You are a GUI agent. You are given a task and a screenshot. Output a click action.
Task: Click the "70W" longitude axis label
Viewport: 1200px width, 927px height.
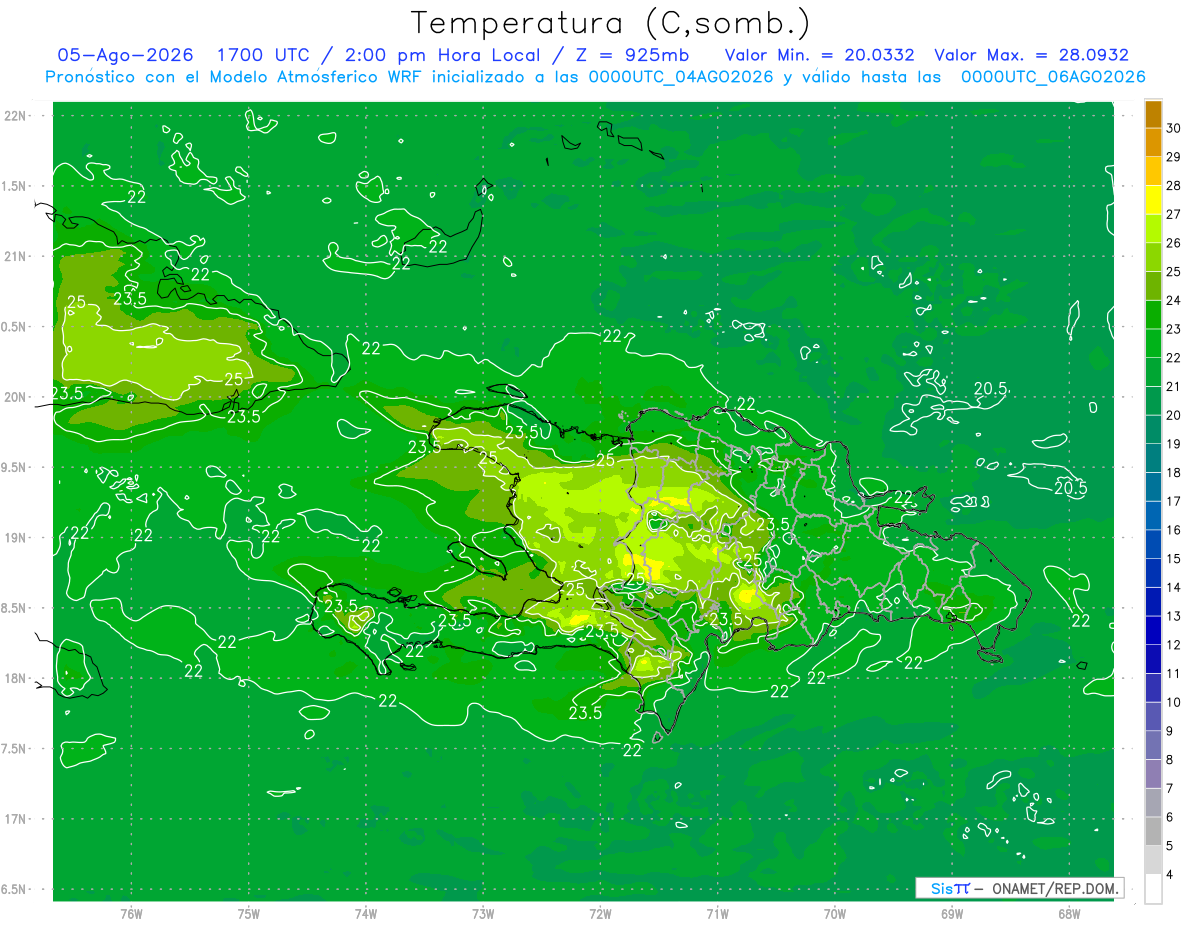835,914
